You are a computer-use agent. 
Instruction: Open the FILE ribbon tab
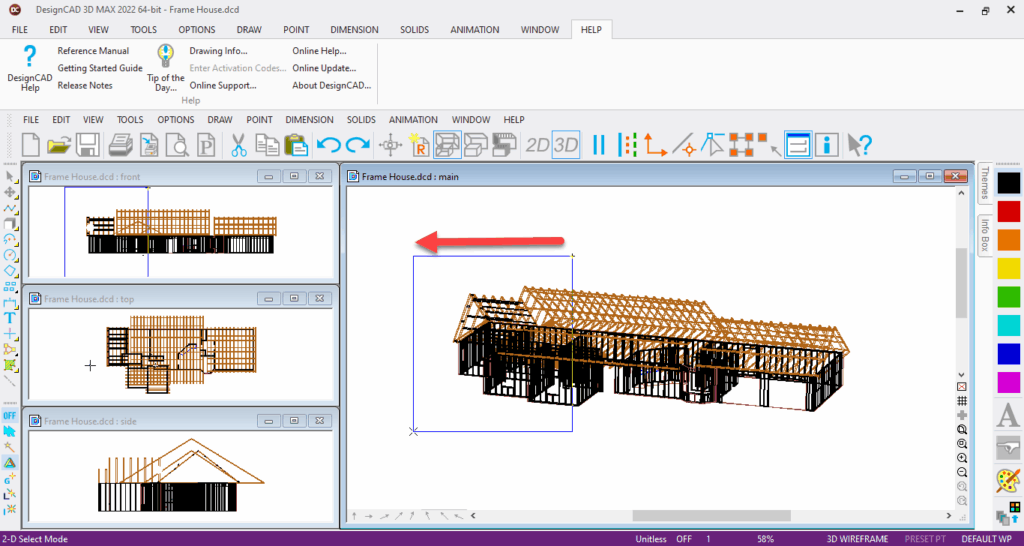click(x=20, y=29)
